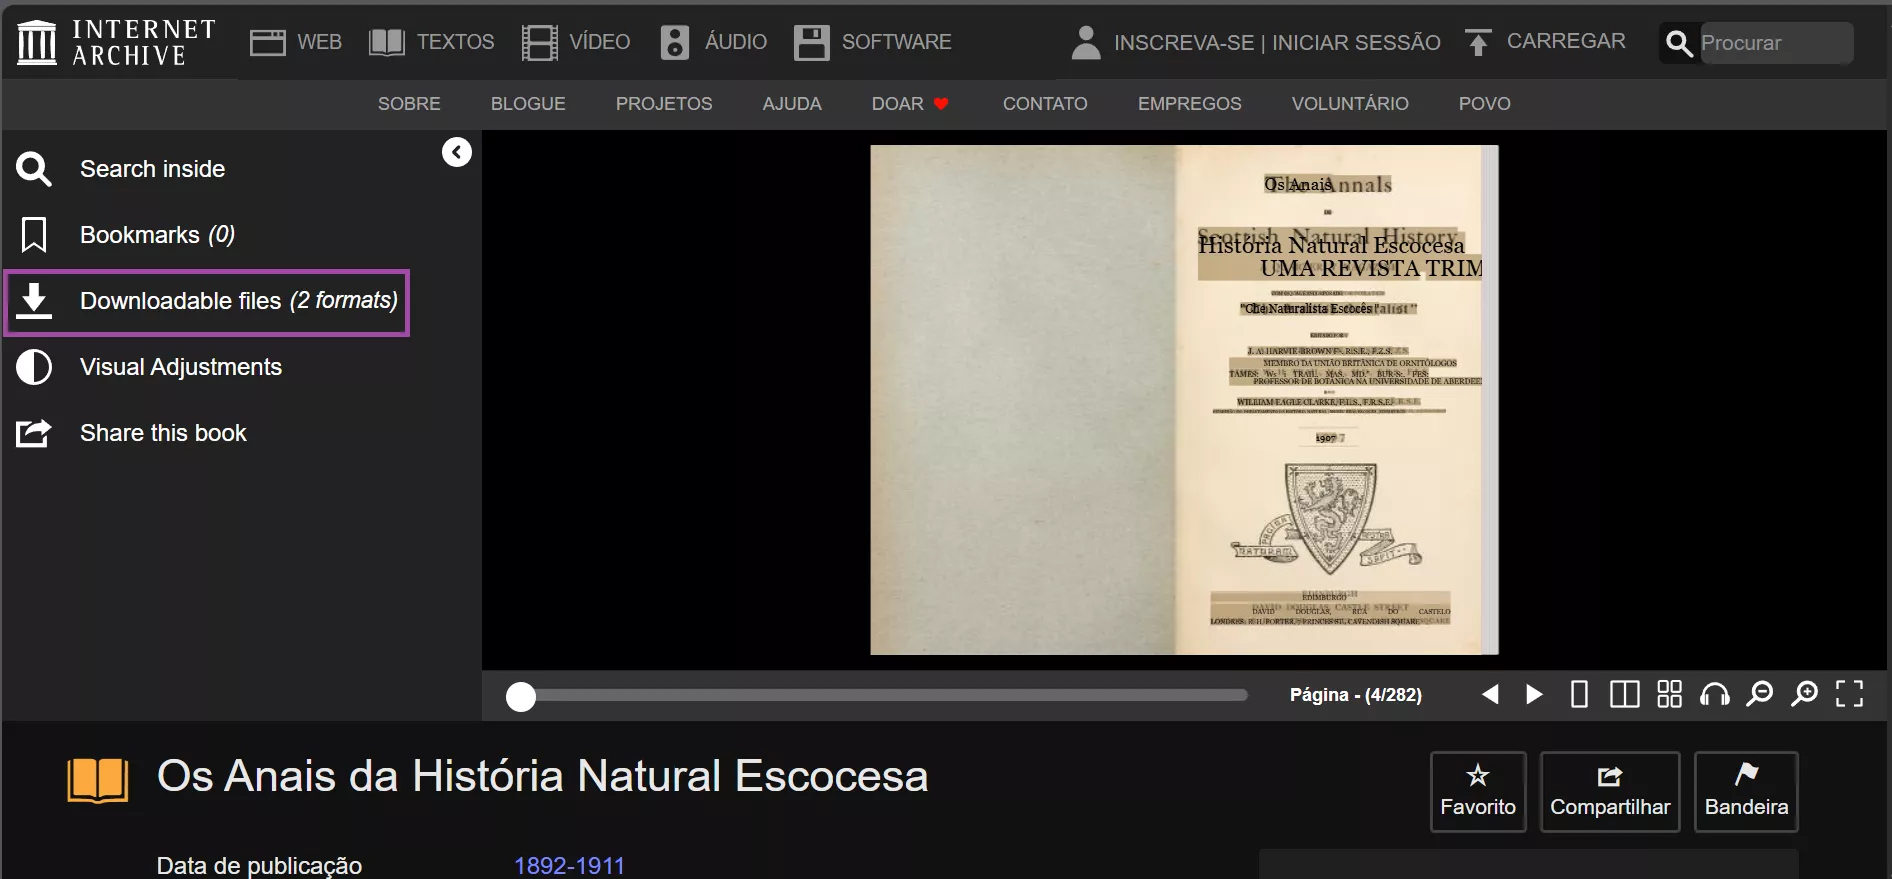The image size is (1892, 879).
Task: Click 'Os Anais da História Natural Escocesa' title
Action: pos(543,776)
